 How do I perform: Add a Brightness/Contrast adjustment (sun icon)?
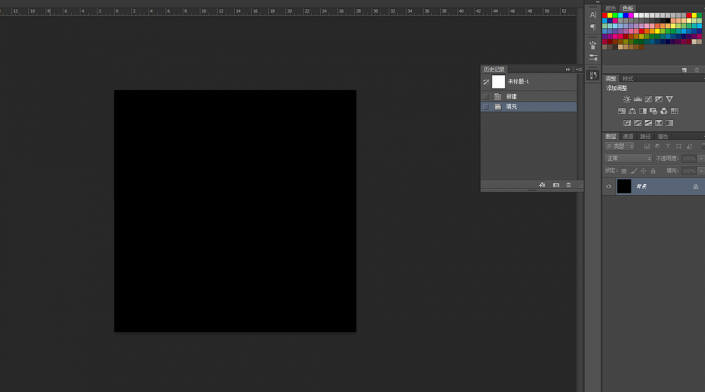click(626, 99)
